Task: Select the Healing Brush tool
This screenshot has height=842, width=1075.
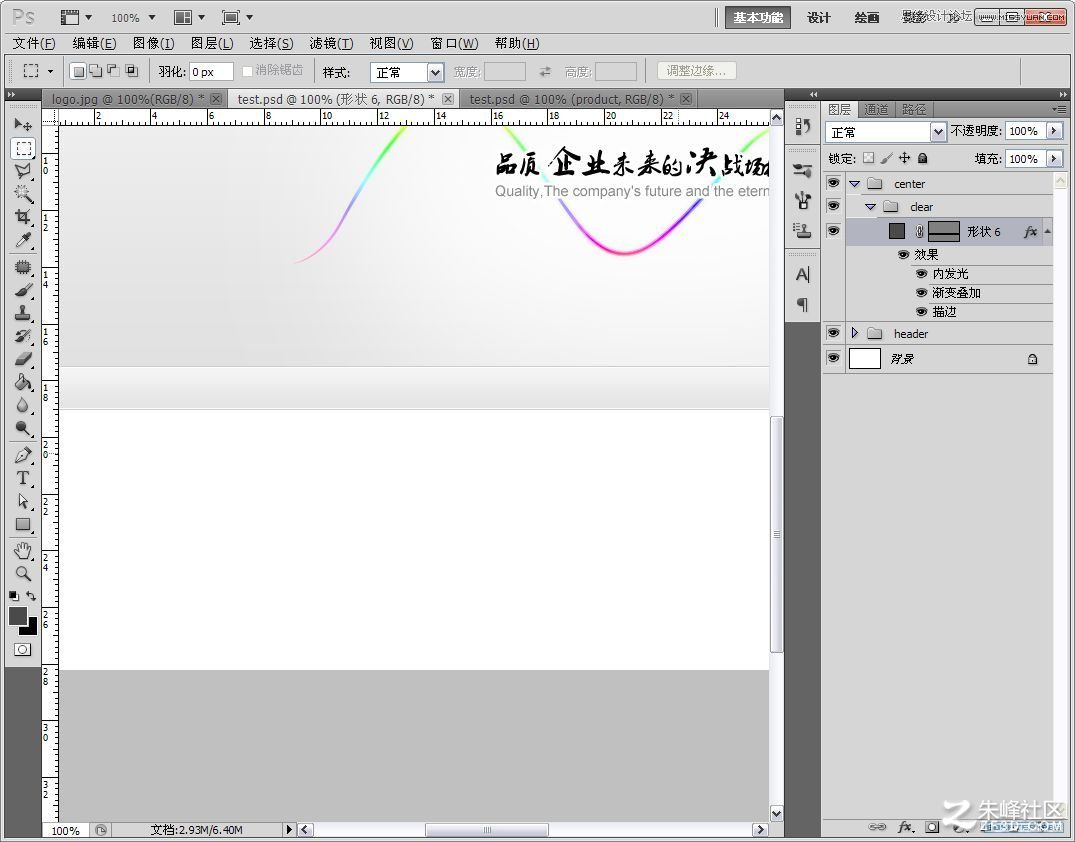Action: (x=23, y=267)
